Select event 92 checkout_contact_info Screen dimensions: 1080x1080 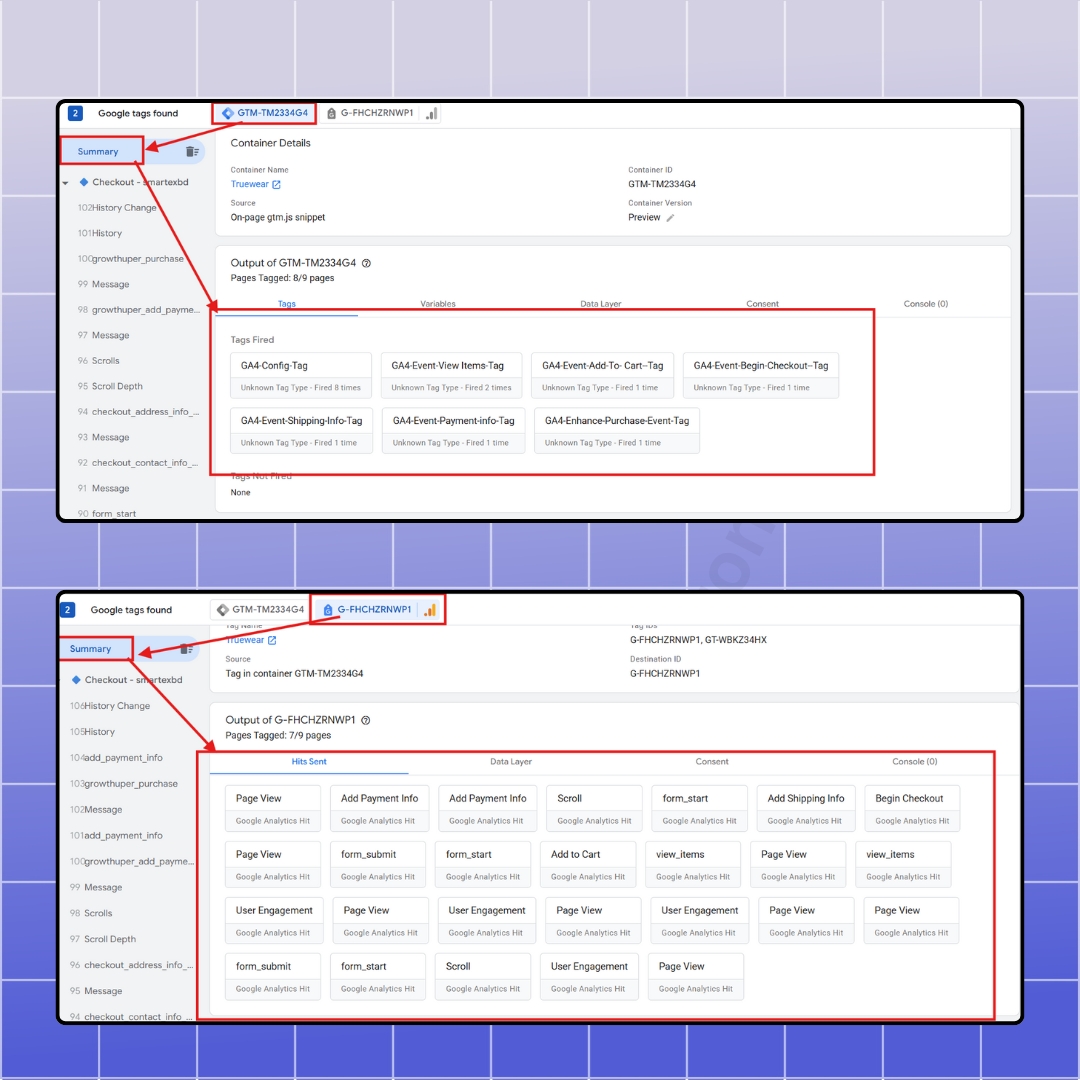(138, 462)
